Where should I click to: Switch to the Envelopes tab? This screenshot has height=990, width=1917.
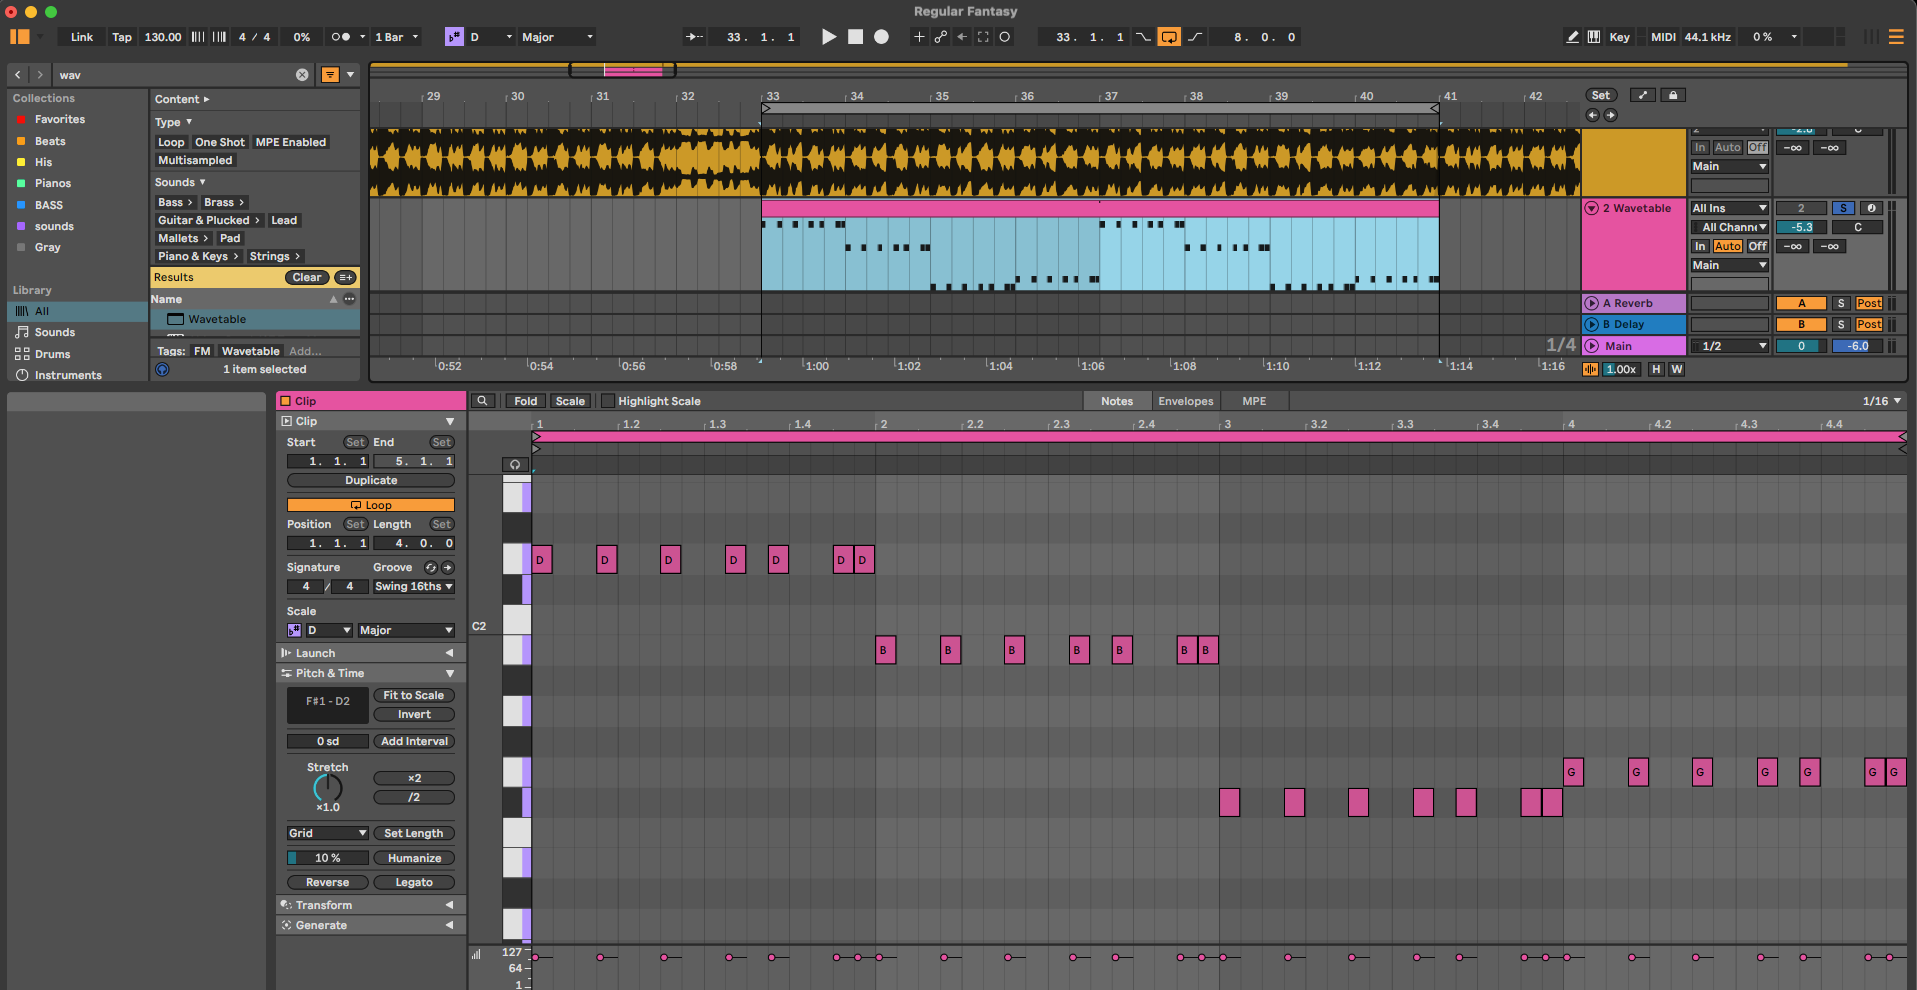(x=1185, y=401)
